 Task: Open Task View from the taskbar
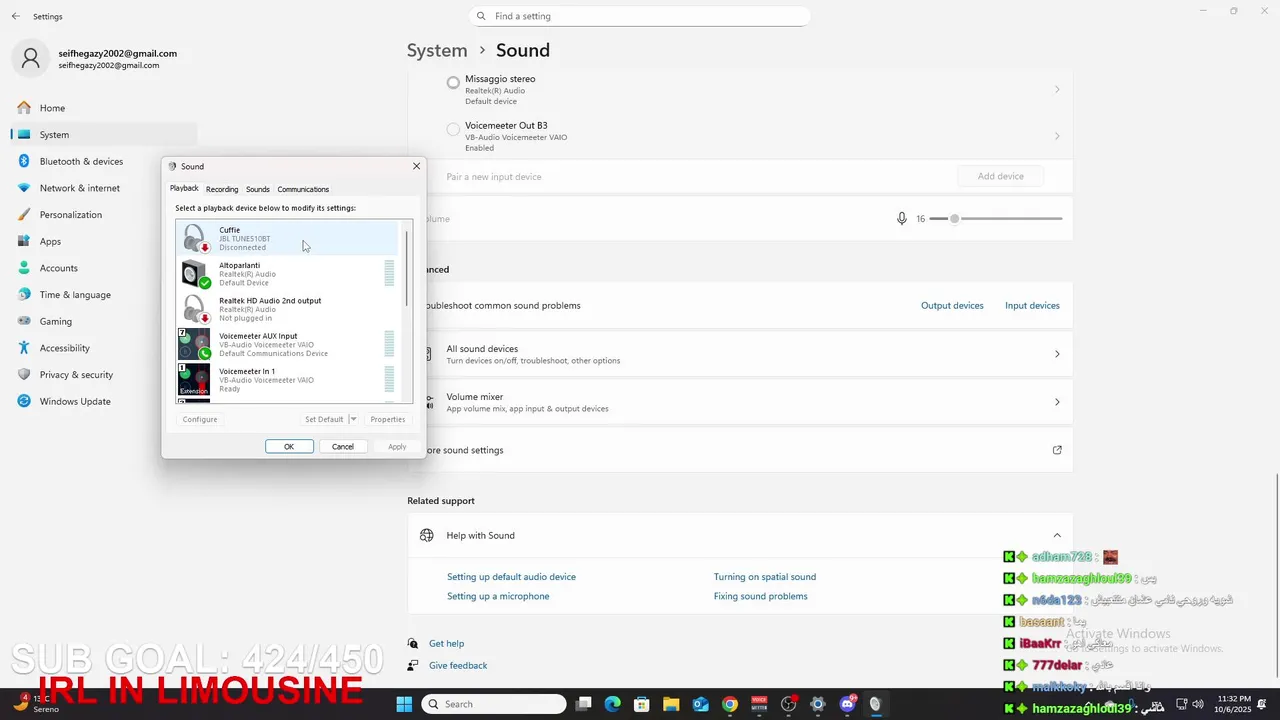584,704
